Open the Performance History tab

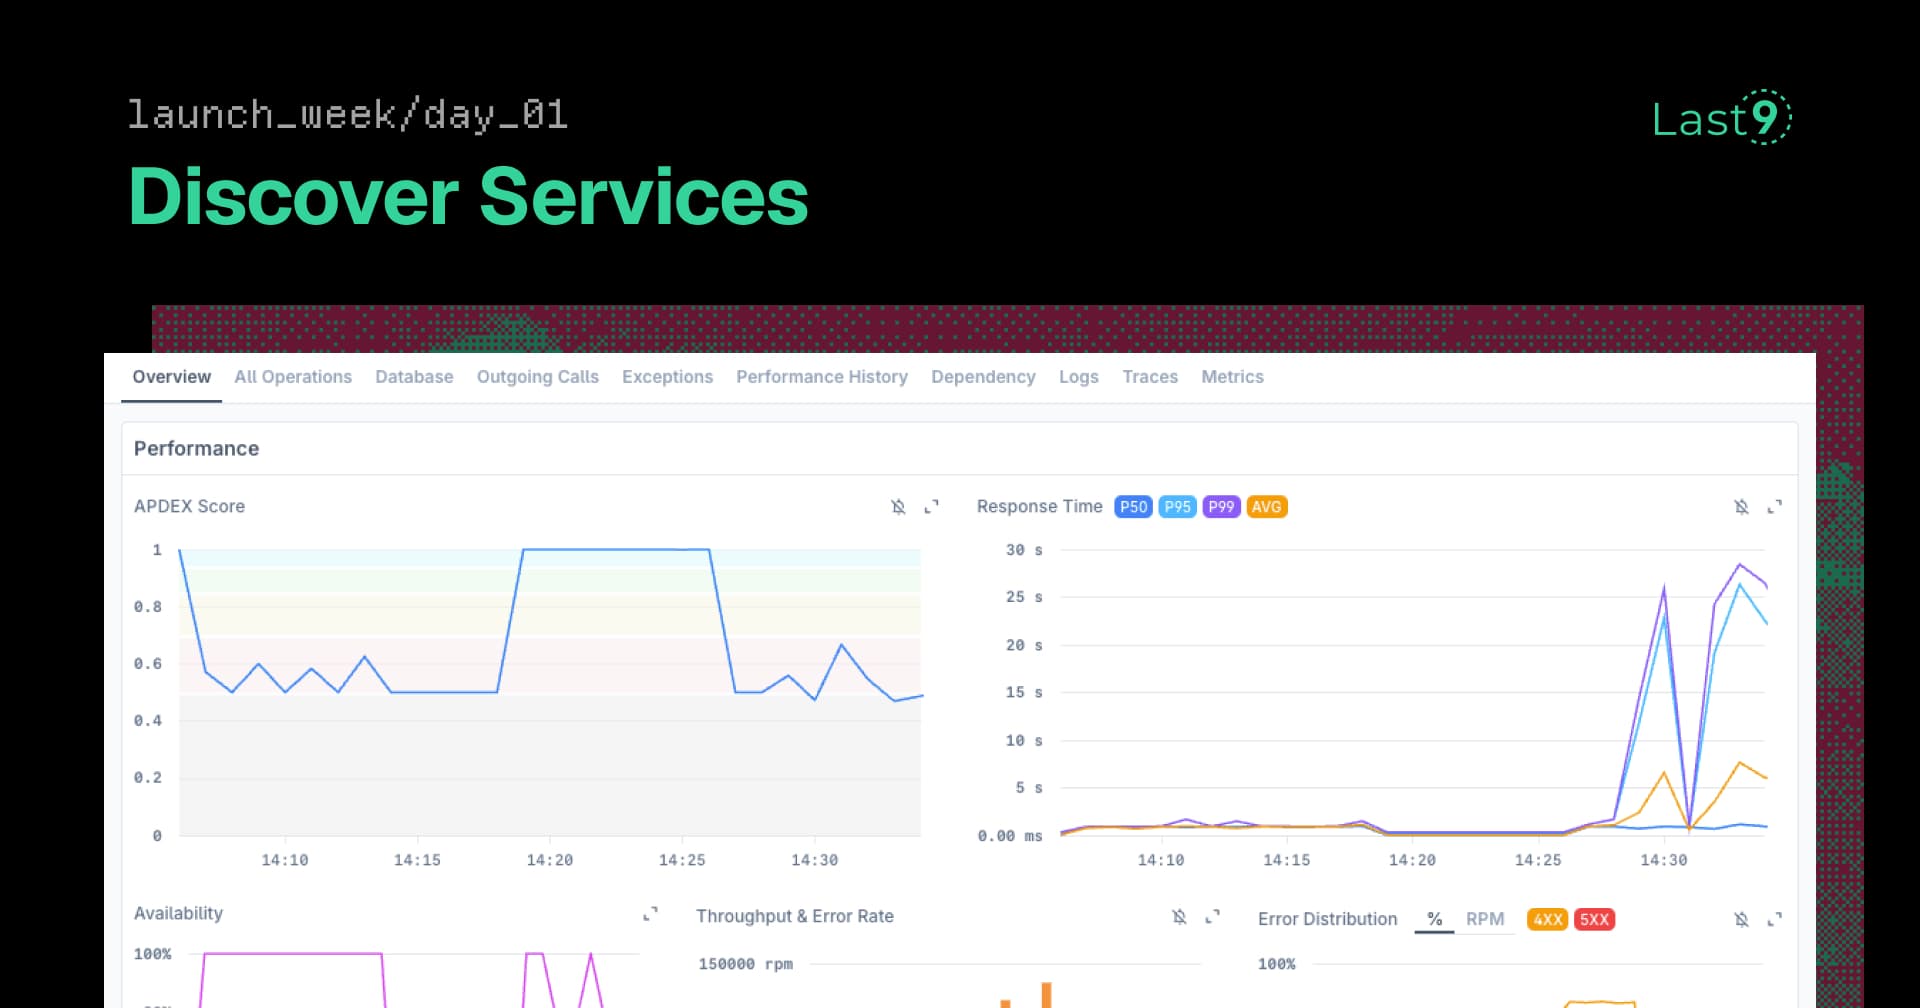(822, 377)
